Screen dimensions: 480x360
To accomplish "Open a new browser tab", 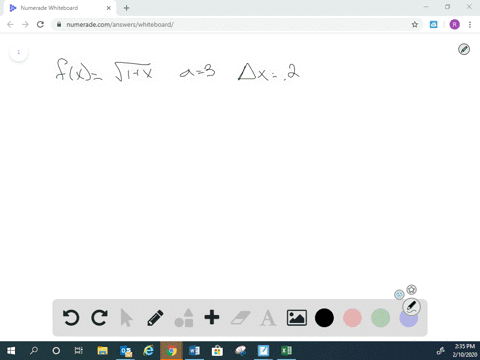I will [x=126, y=8].
